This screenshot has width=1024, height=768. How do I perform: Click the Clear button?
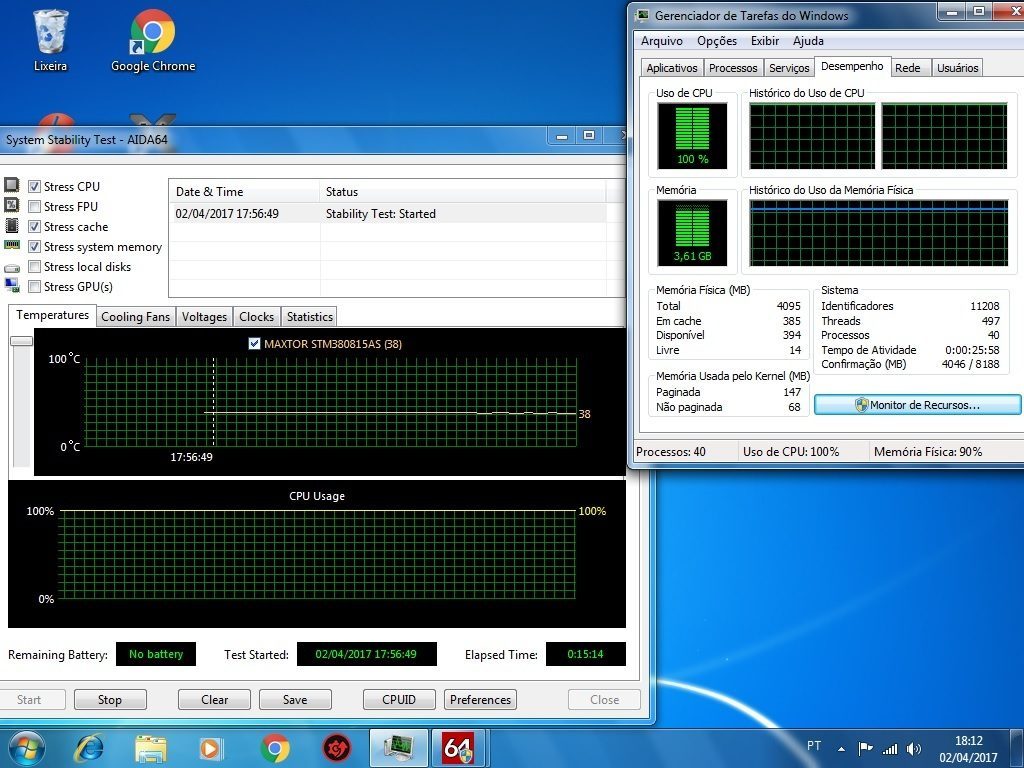click(x=214, y=699)
